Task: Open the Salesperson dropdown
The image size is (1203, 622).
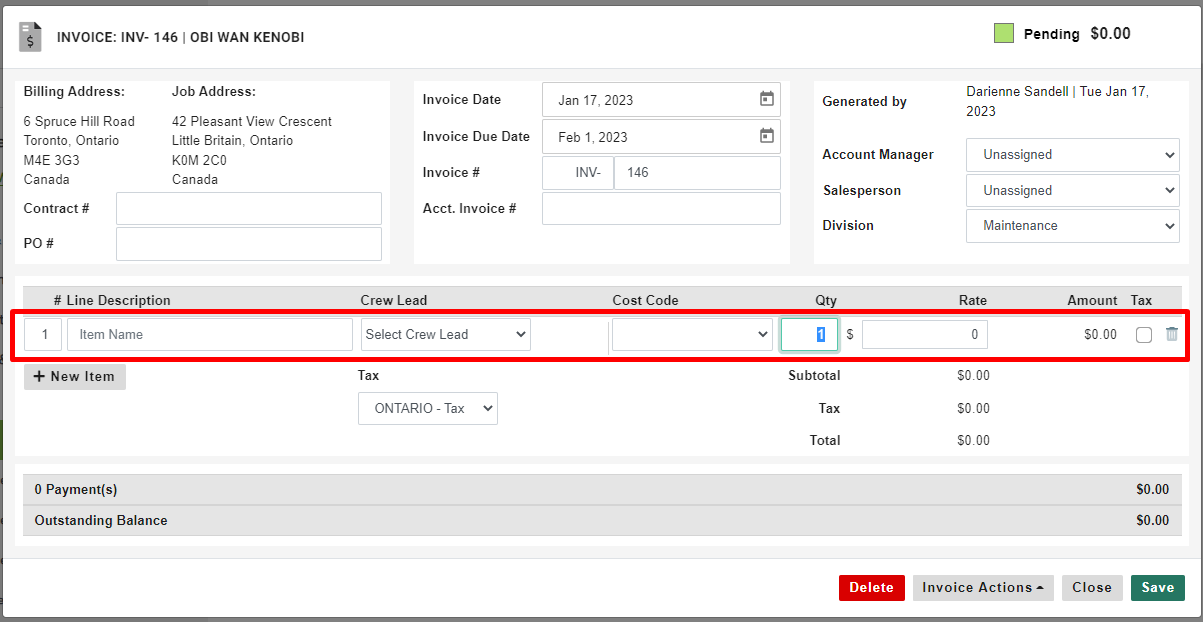Action: coord(1072,190)
